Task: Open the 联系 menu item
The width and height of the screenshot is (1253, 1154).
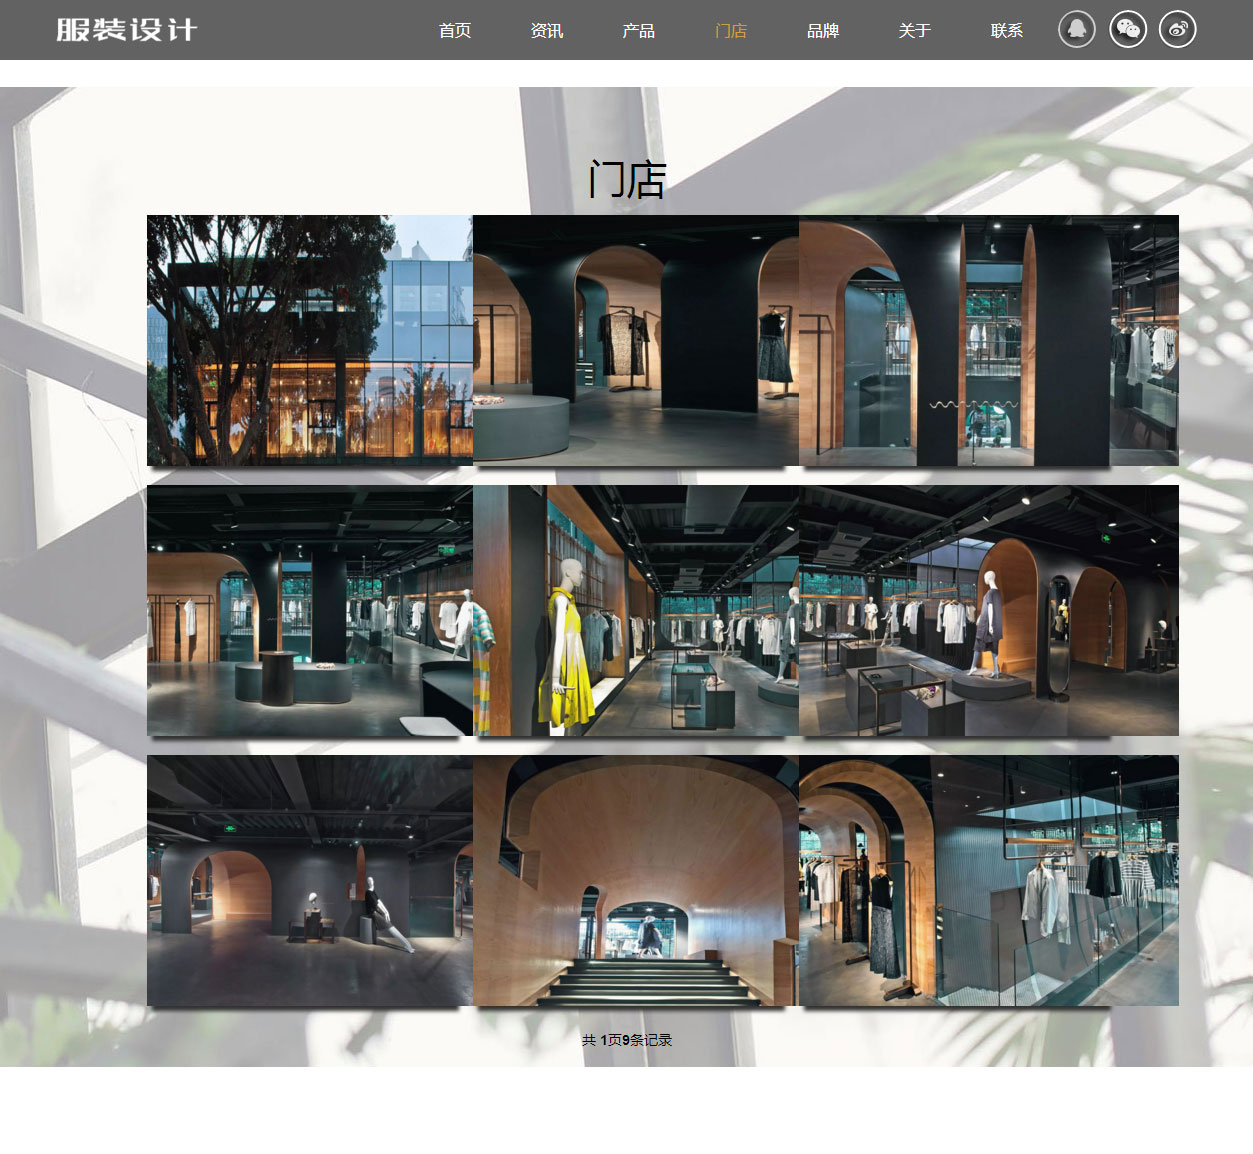Action: point(1007,31)
